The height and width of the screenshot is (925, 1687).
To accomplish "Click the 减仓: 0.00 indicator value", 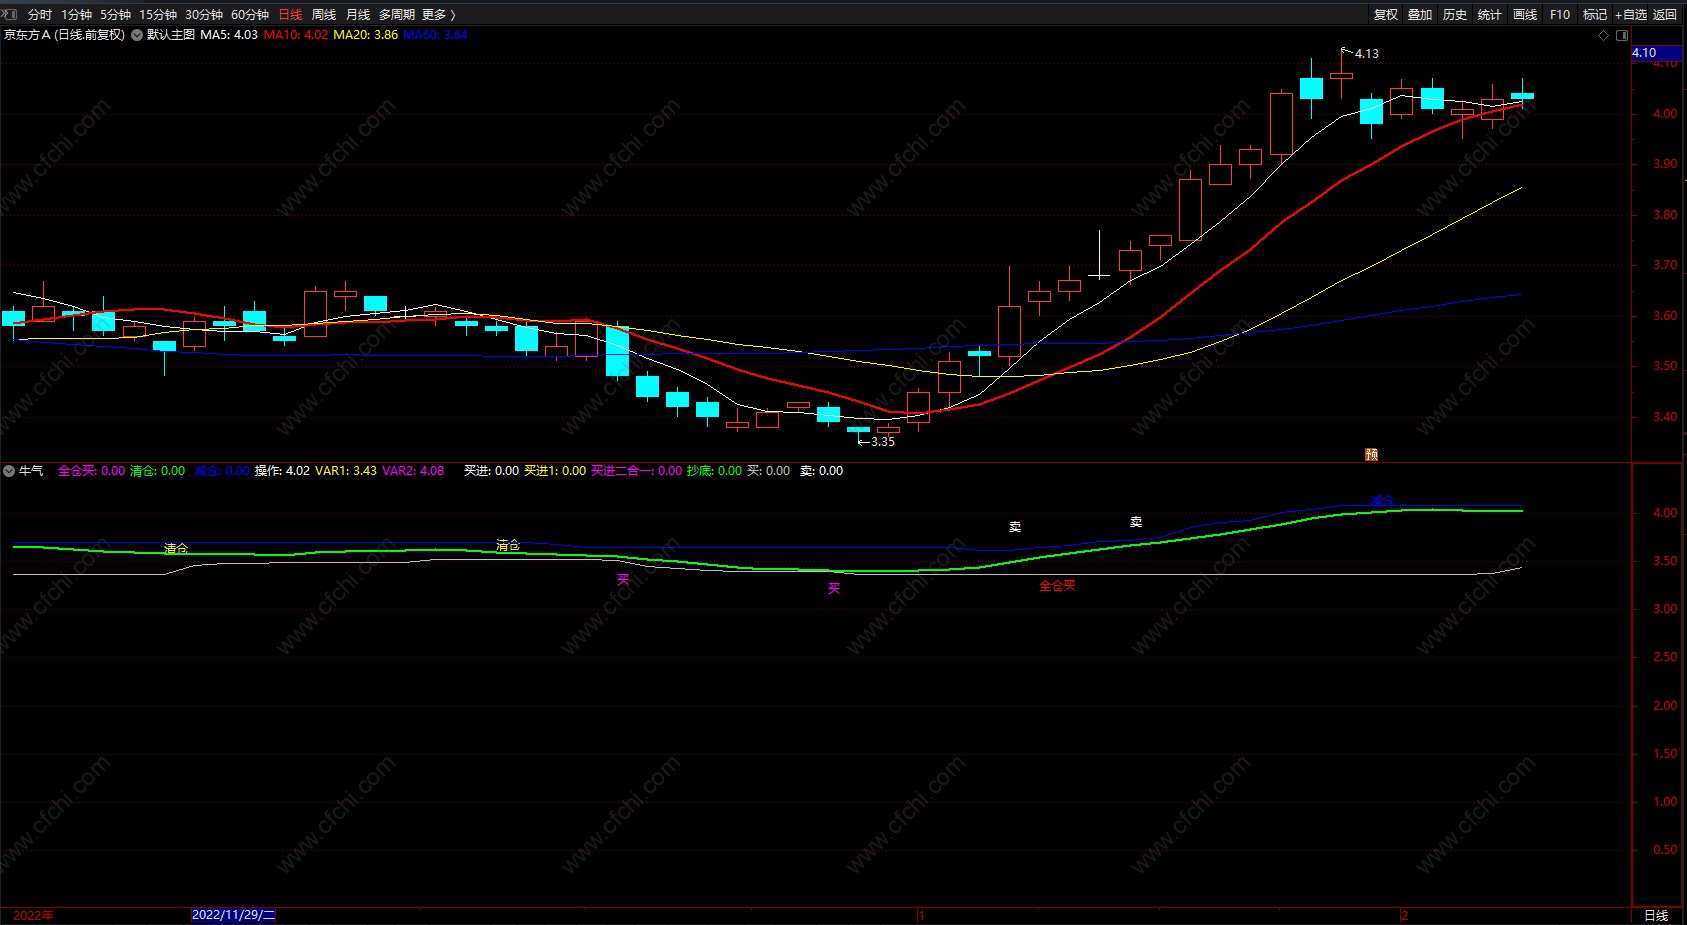I will [222, 471].
